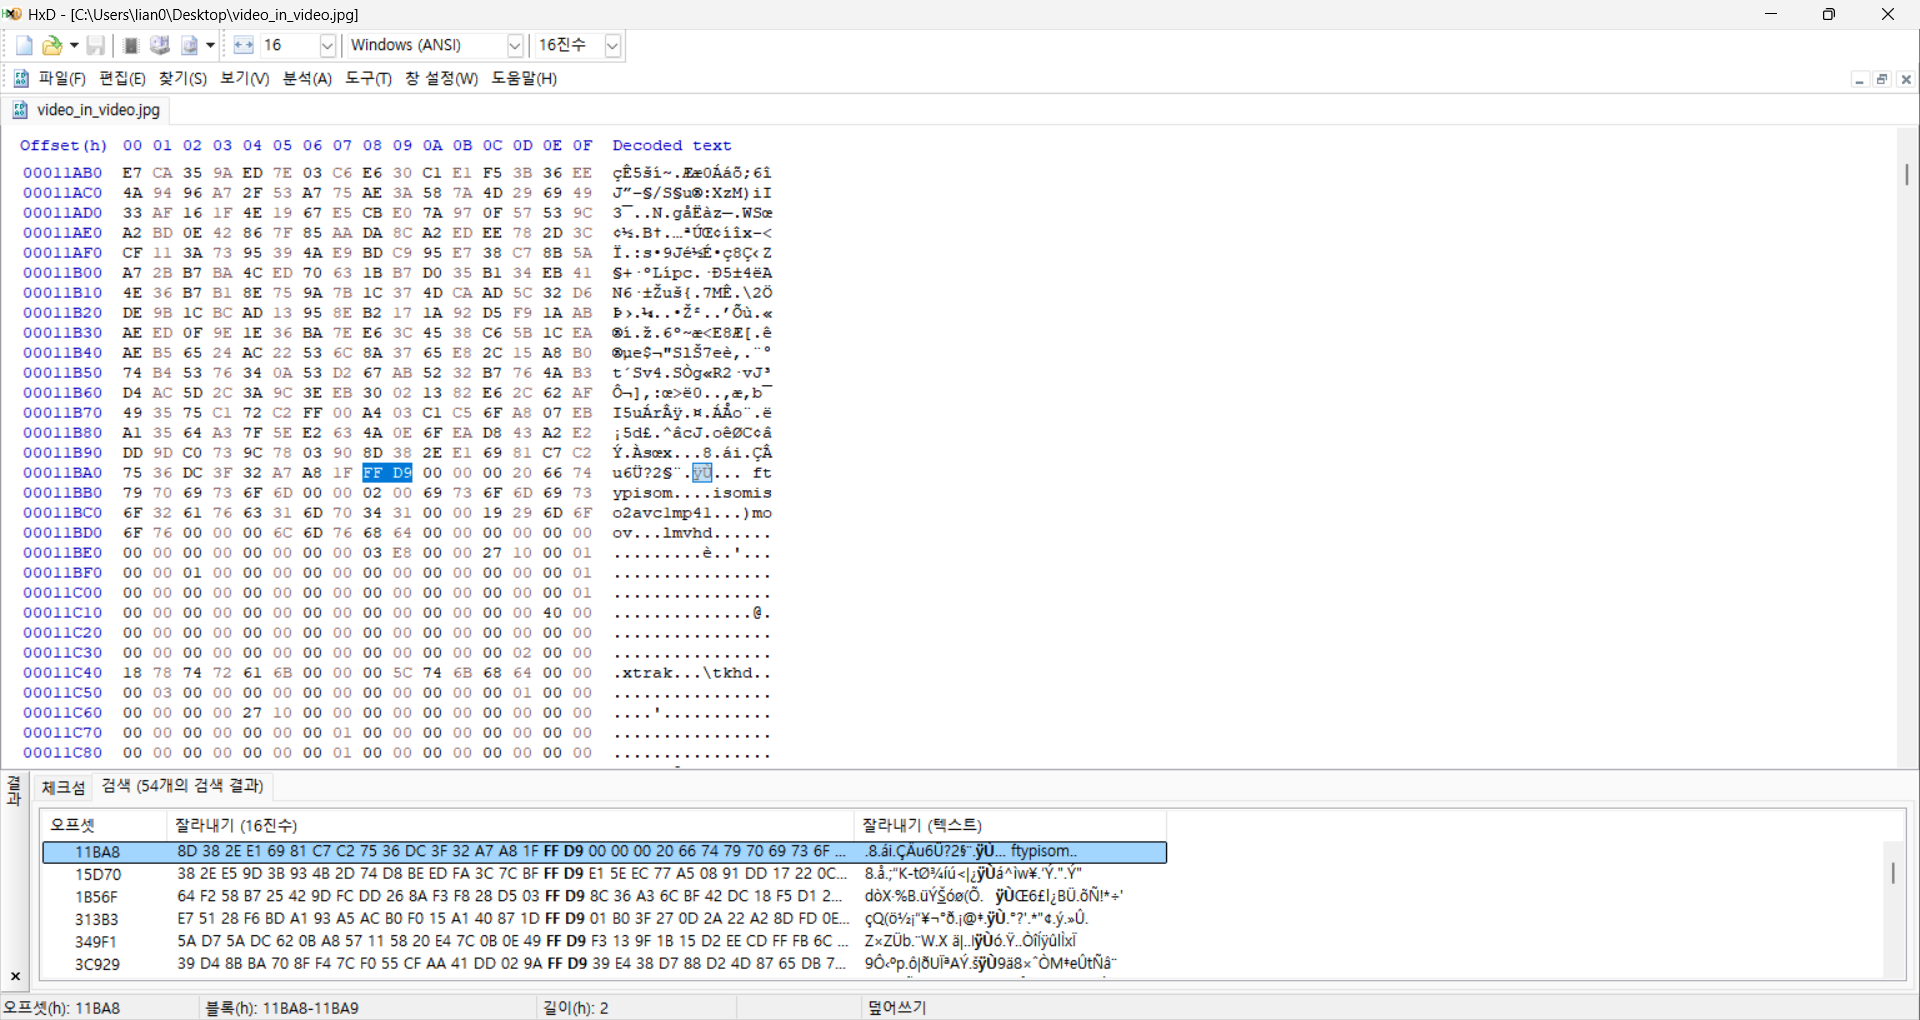This screenshot has height=1020, width=1920.
Task: Click decoded text "ypisom....isomis"
Action: click(692, 493)
